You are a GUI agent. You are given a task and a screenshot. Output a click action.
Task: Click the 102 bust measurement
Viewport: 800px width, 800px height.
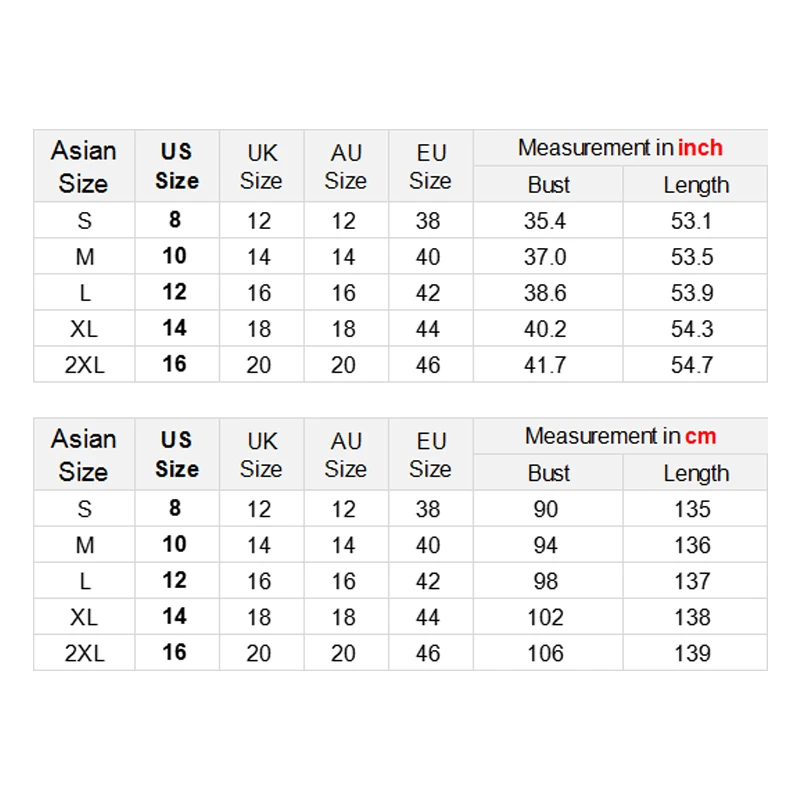tap(546, 617)
